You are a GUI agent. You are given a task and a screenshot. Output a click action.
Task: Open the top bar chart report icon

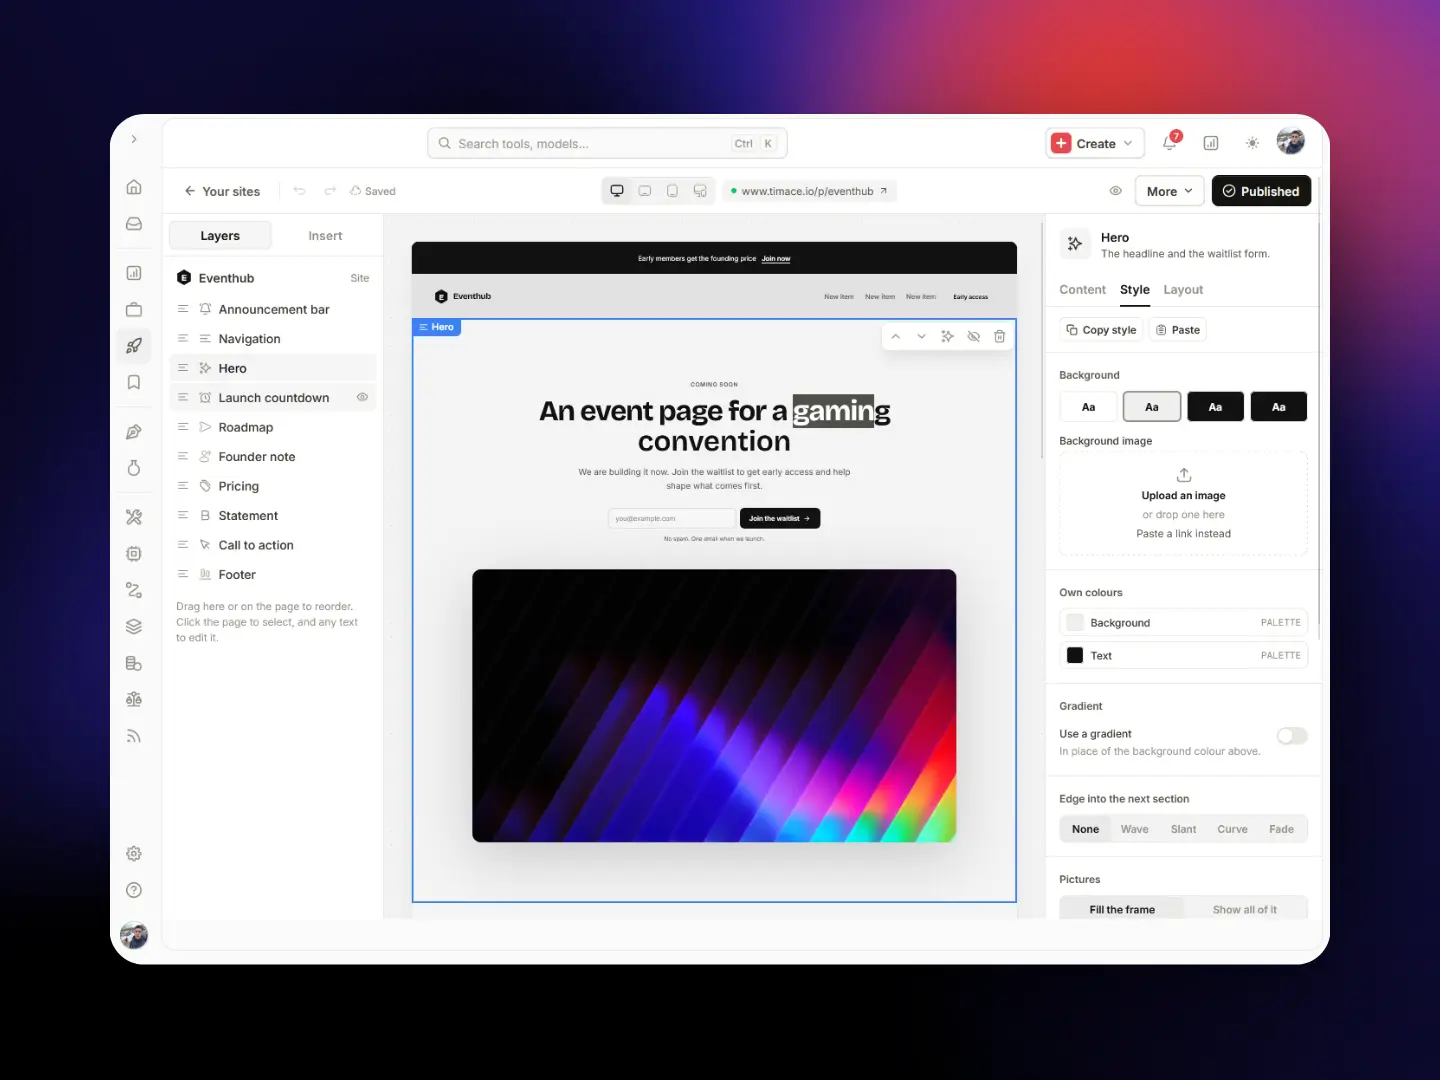click(1211, 143)
